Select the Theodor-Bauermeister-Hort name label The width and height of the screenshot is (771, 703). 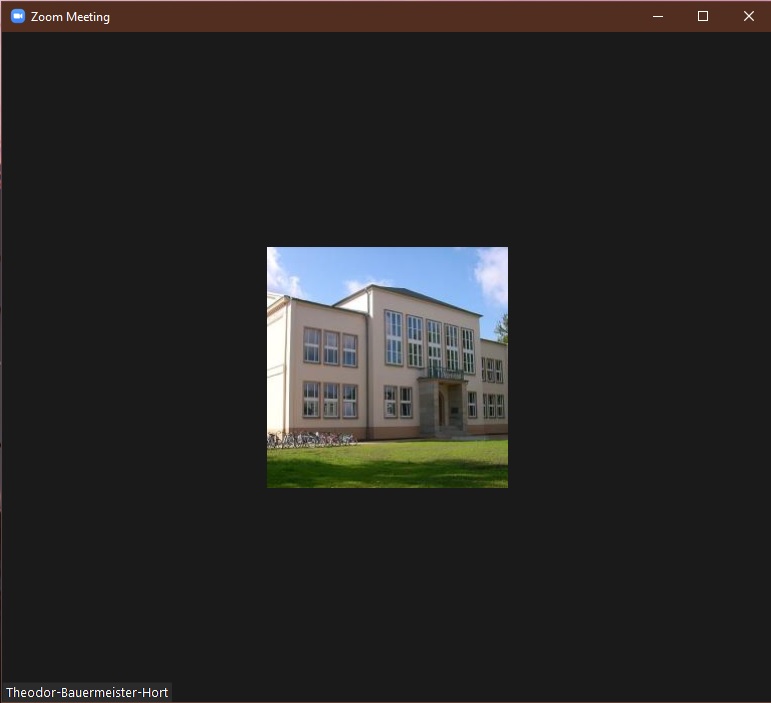tap(87, 692)
